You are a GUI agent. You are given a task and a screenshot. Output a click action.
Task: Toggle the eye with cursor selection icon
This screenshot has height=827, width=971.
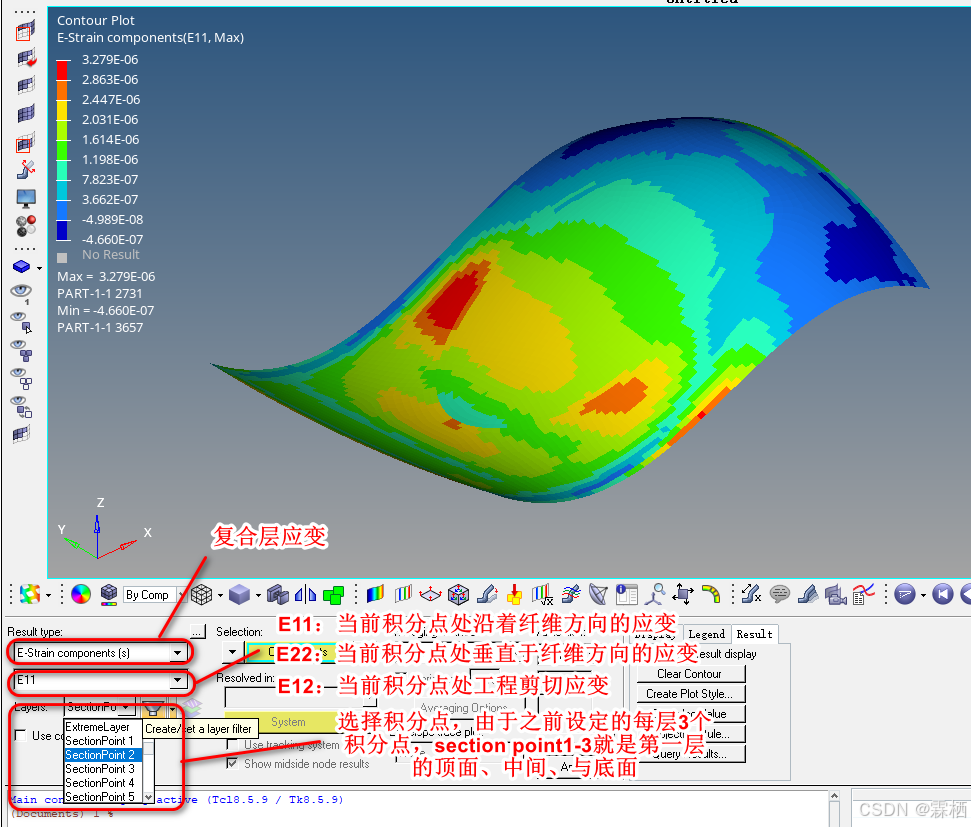(x=21, y=322)
